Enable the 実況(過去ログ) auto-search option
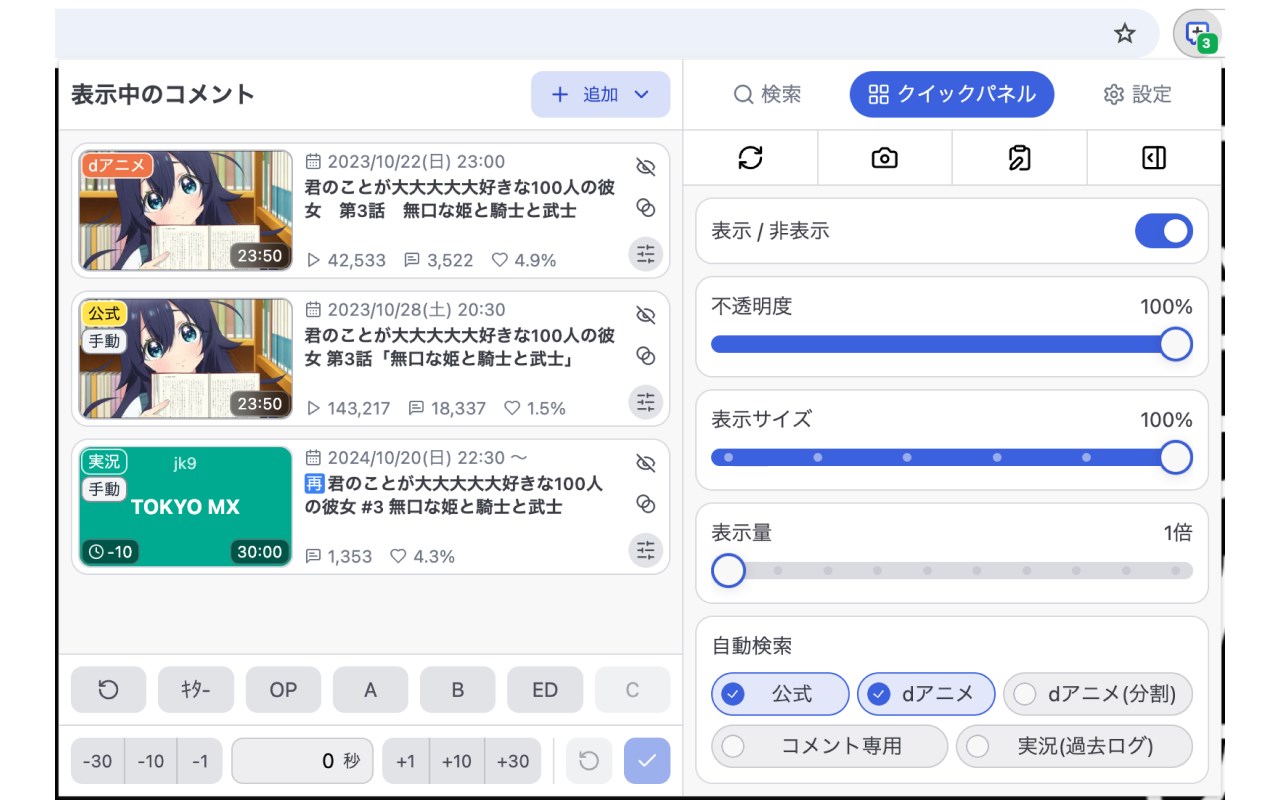The height and width of the screenshot is (800, 1280). 1074,746
